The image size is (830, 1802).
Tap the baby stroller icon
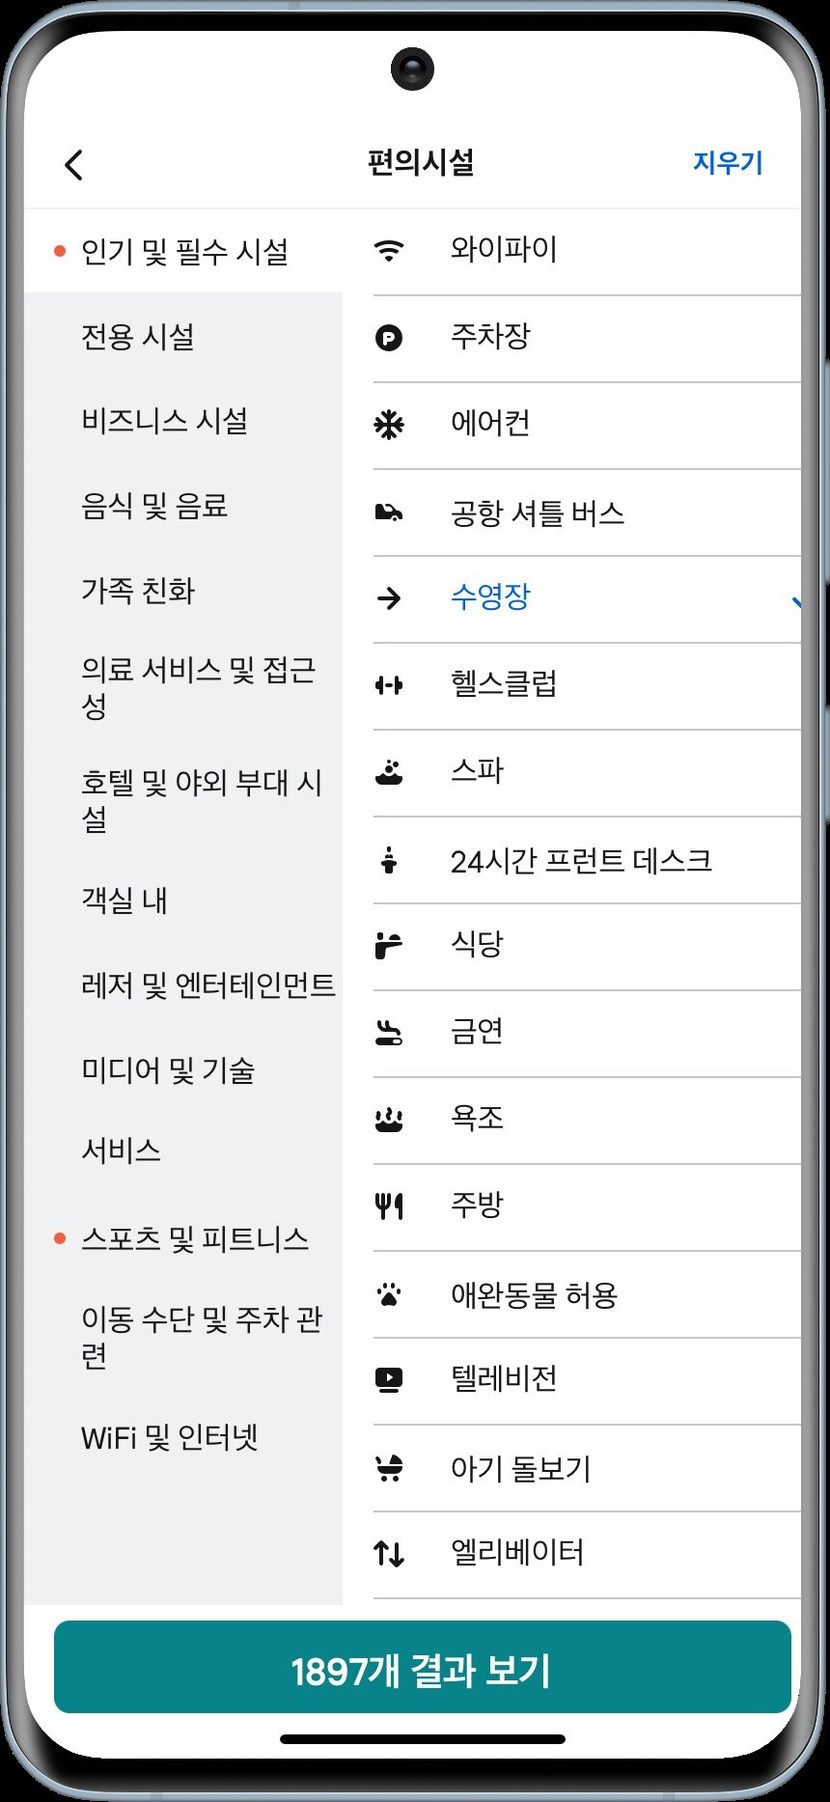389,1468
